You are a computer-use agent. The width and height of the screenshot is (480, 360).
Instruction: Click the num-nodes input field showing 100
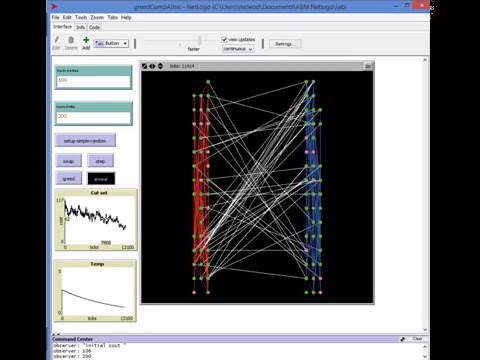coord(93,82)
